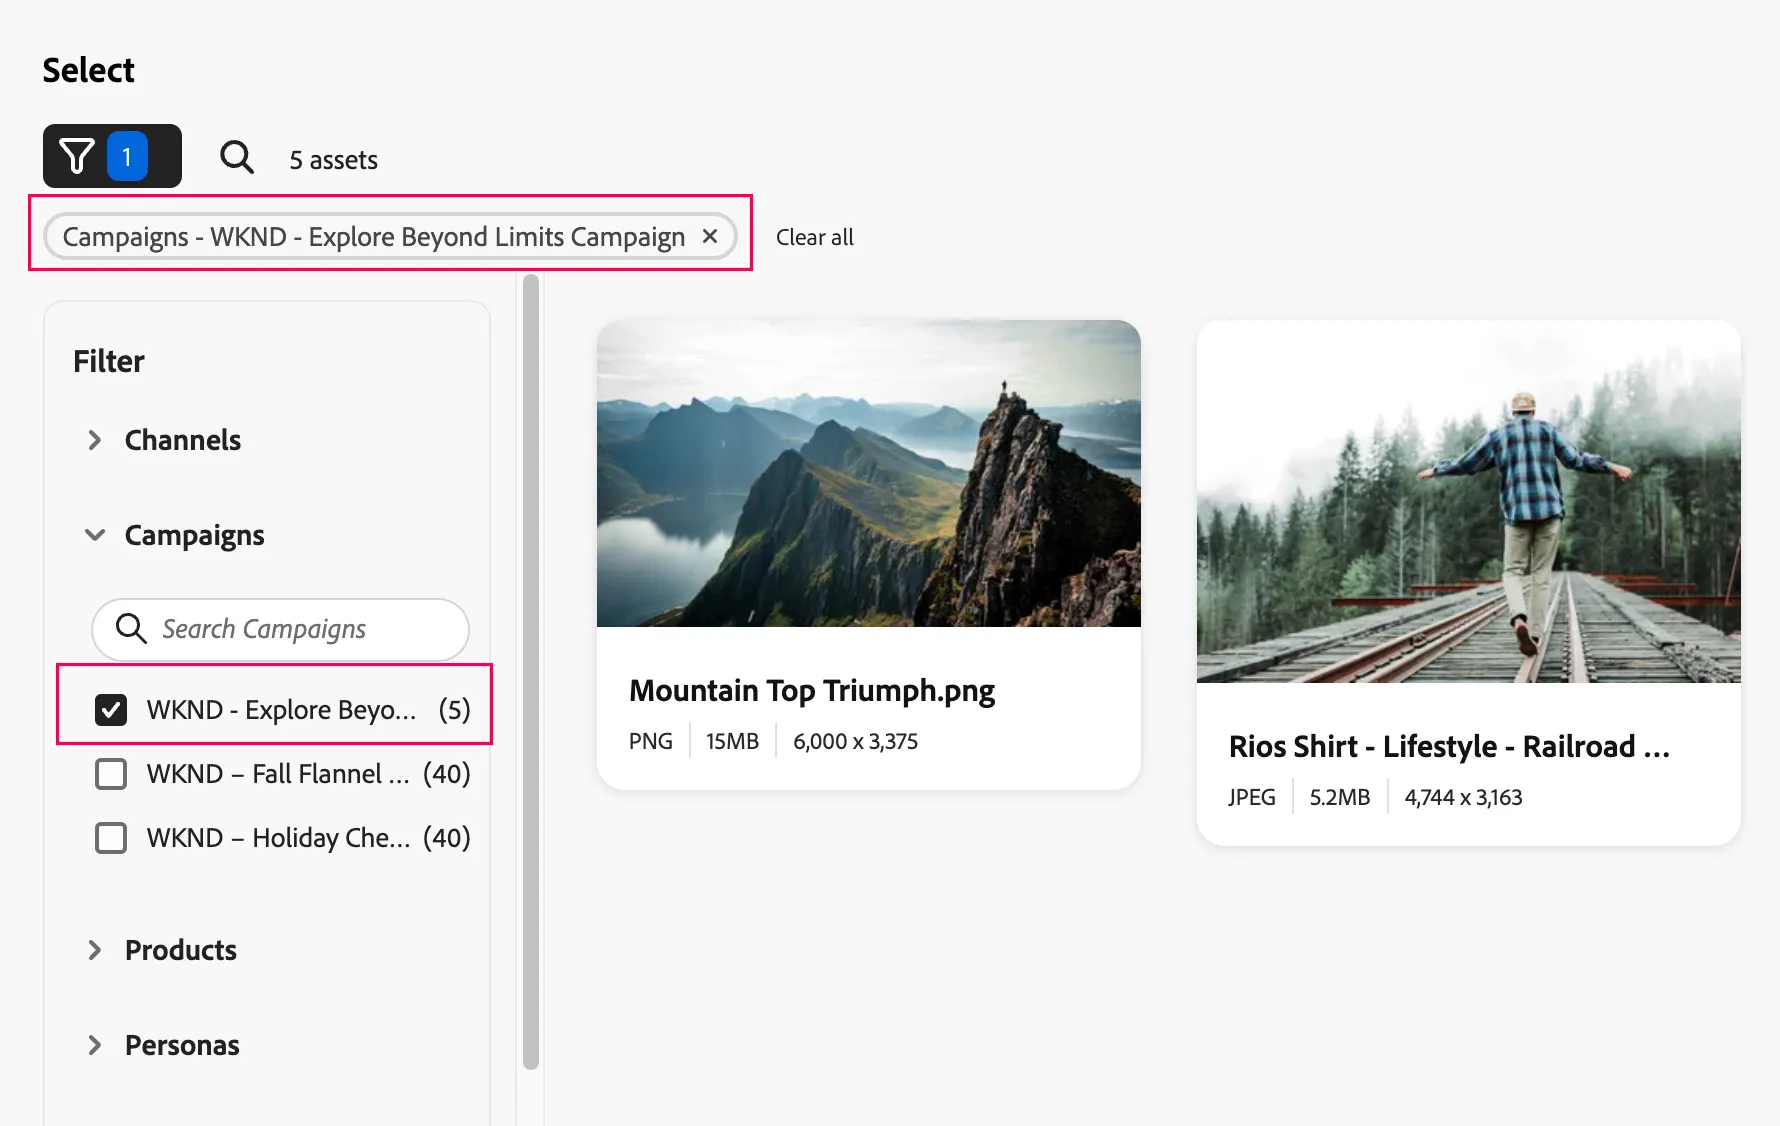The height and width of the screenshot is (1126, 1780).
Task: Check WKND – Holiday Che... campaign checkbox
Action: pyautogui.click(x=111, y=838)
